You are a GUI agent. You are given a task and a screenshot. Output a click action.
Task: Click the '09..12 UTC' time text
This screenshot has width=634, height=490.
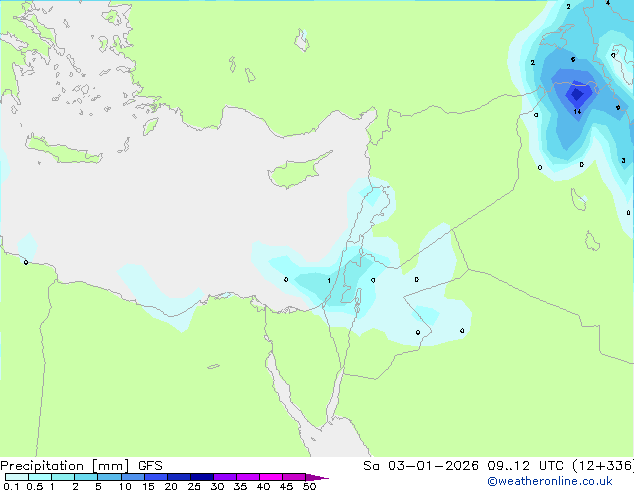coord(526,466)
